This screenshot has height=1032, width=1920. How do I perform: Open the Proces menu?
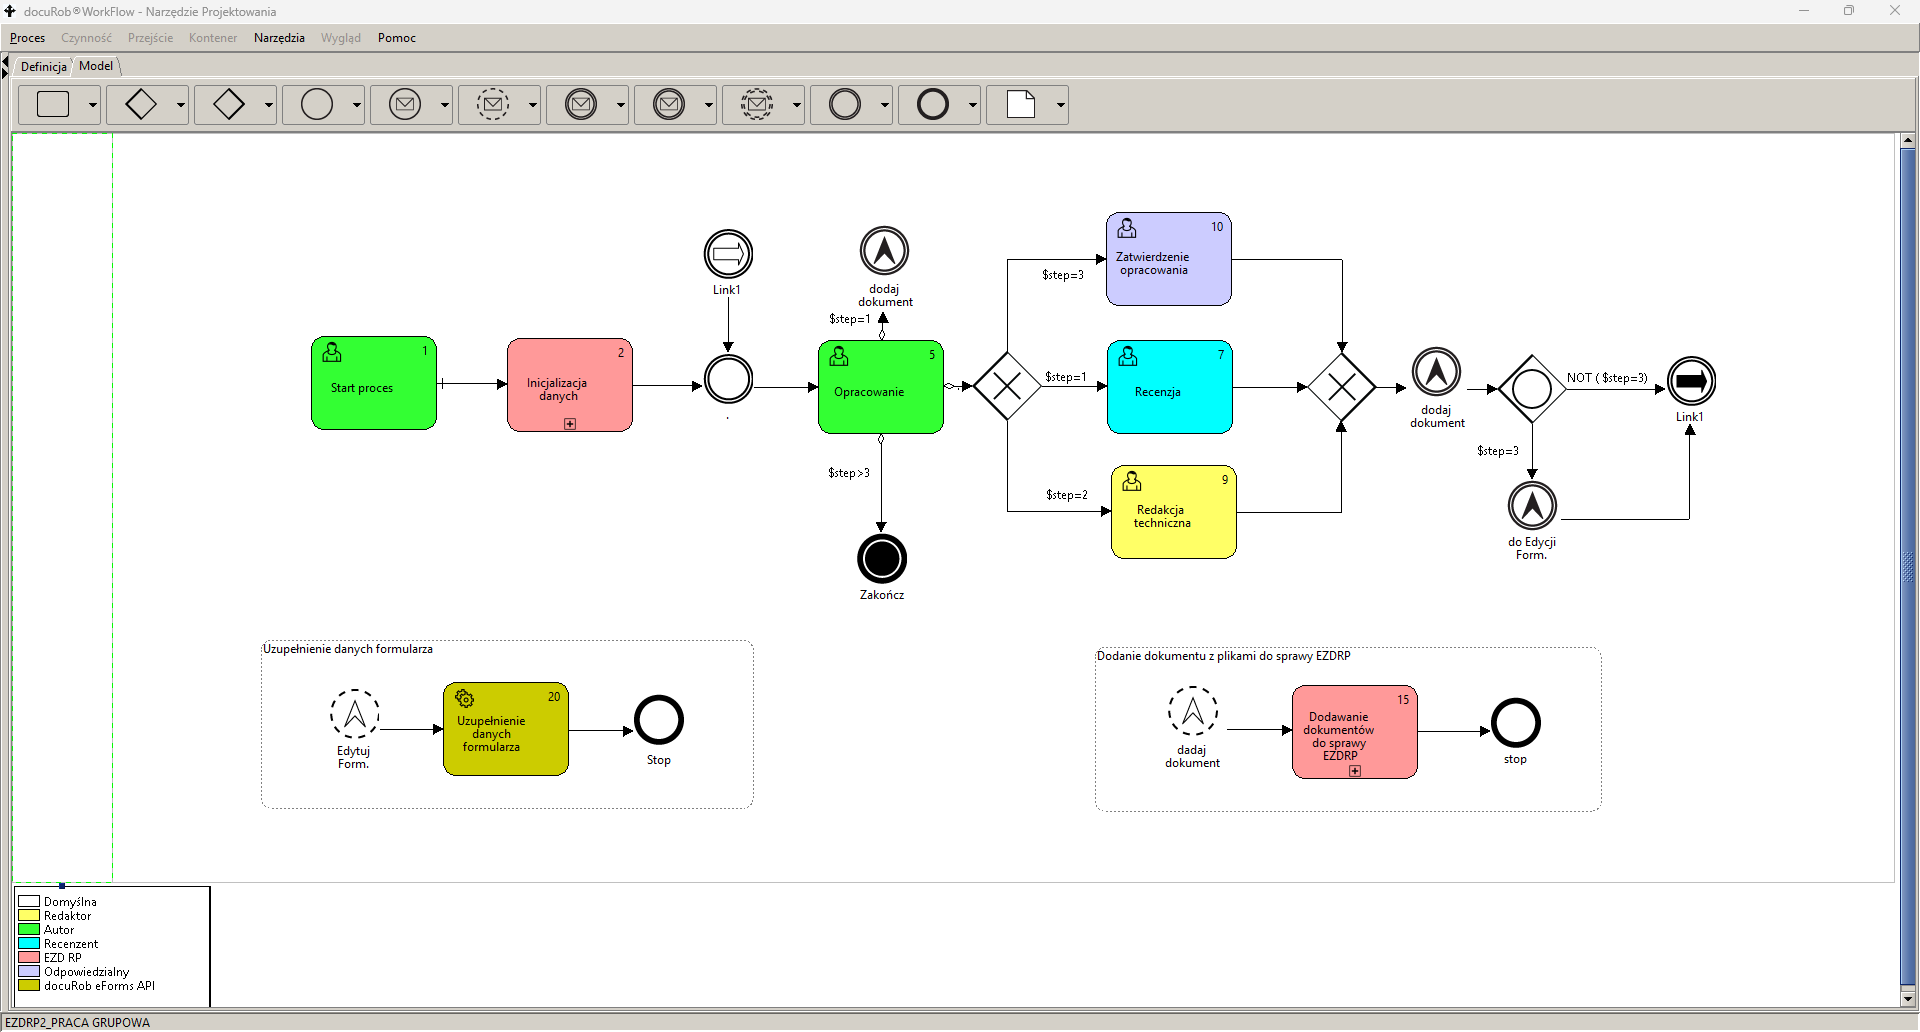pos(28,38)
